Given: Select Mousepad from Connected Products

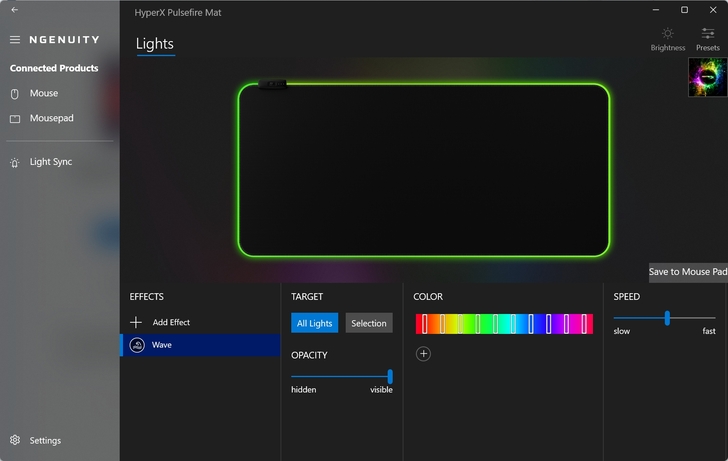Looking at the screenshot, I should tap(51, 118).
